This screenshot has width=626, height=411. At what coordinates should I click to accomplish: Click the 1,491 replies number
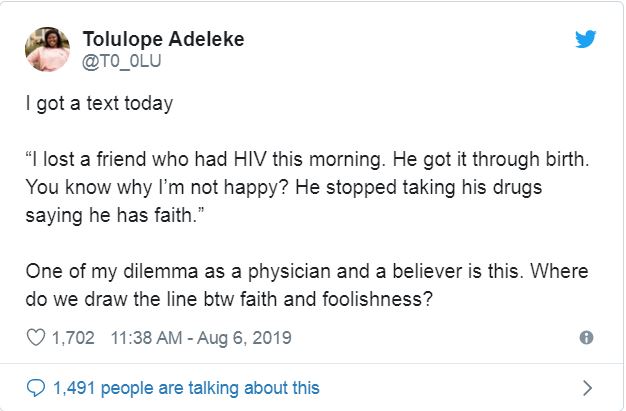pos(77,387)
